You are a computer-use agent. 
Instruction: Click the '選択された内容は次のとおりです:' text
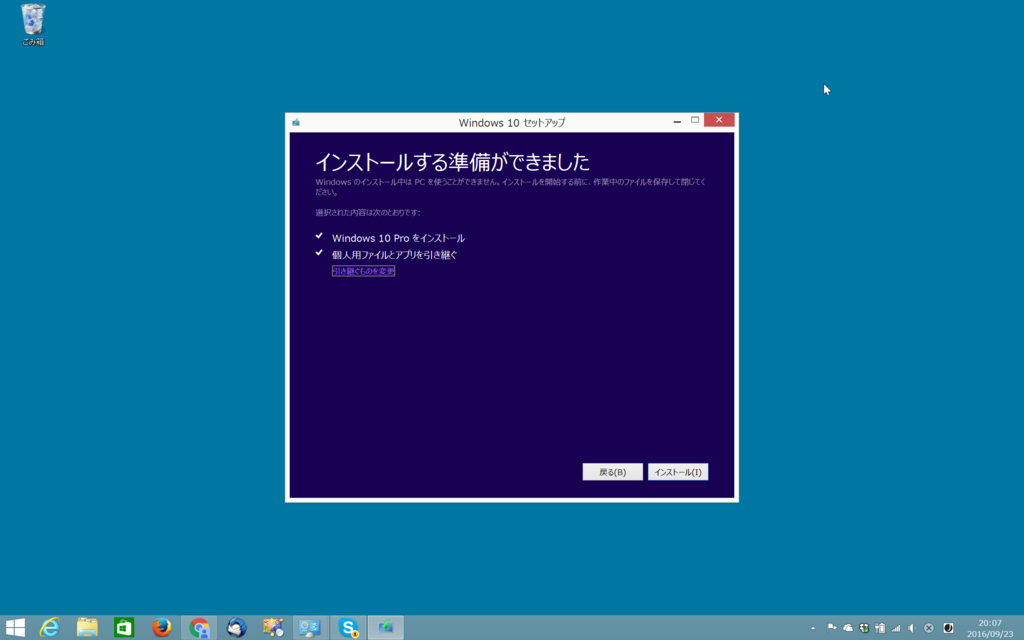[368, 213]
